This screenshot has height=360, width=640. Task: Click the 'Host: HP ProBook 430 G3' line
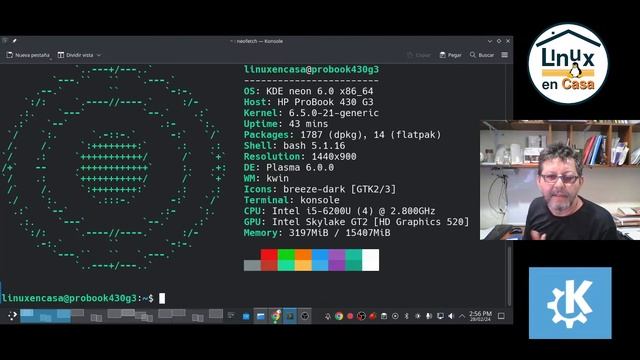coord(309,102)
